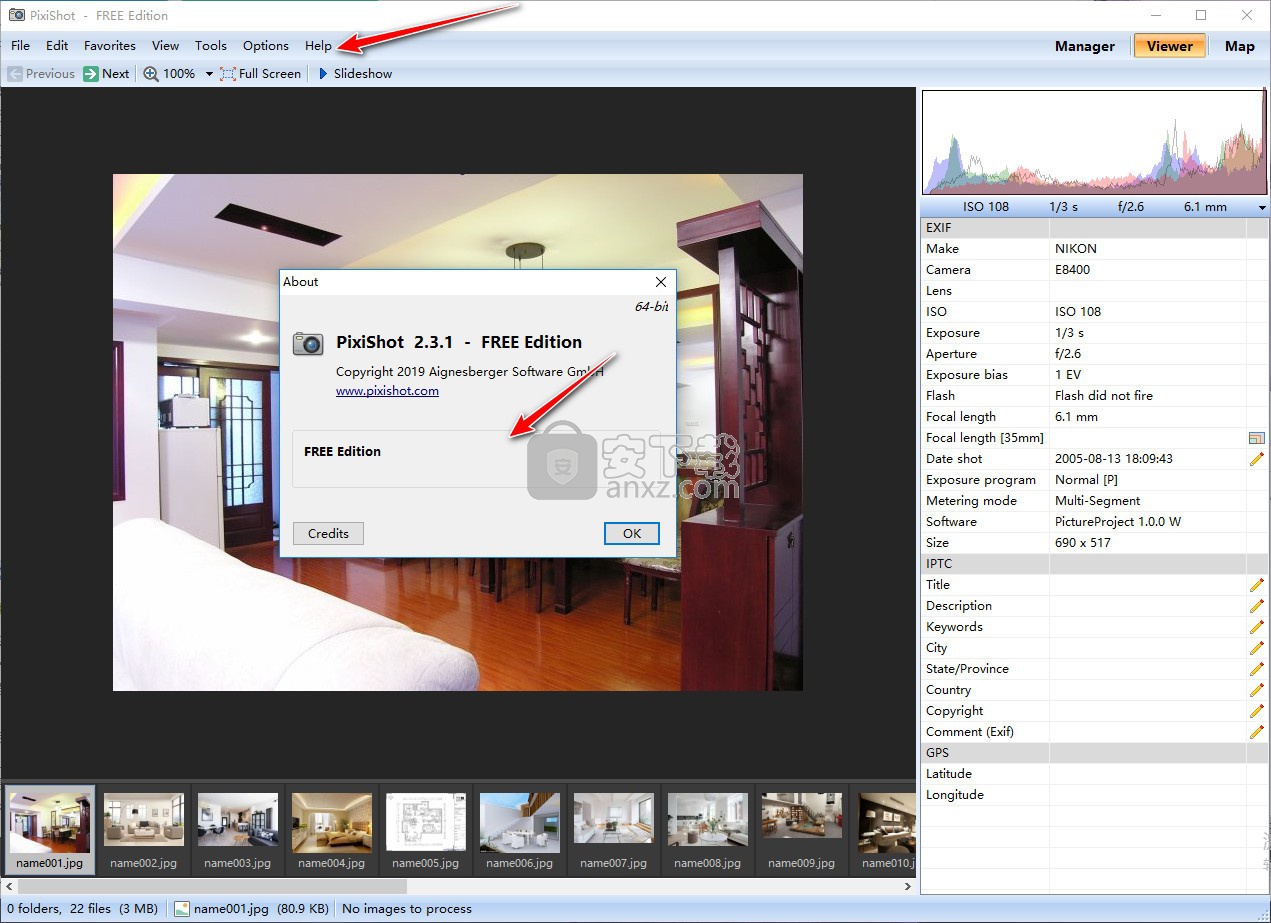Click the Software value PictureProject 1.0.0 W
The image size is (1271, 923).
[1118, 522]
